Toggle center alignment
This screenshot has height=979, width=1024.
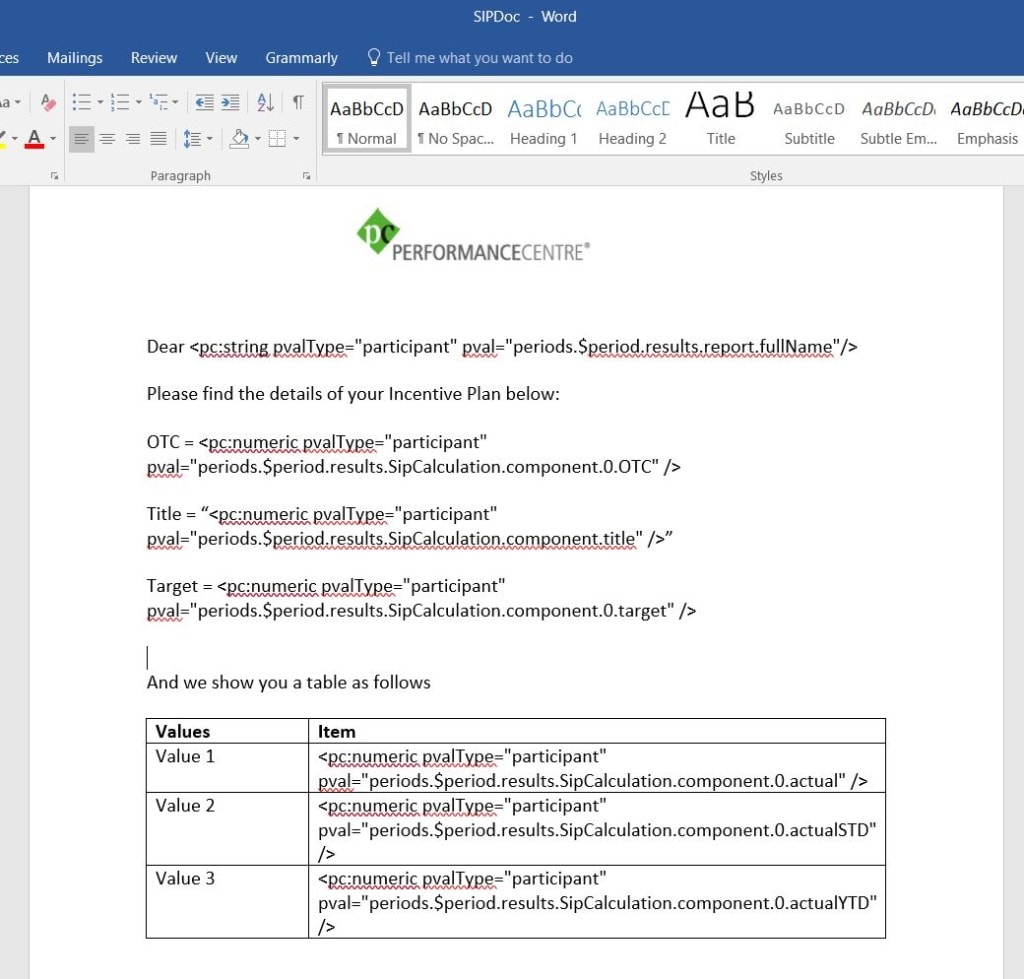tap(107, 138)
